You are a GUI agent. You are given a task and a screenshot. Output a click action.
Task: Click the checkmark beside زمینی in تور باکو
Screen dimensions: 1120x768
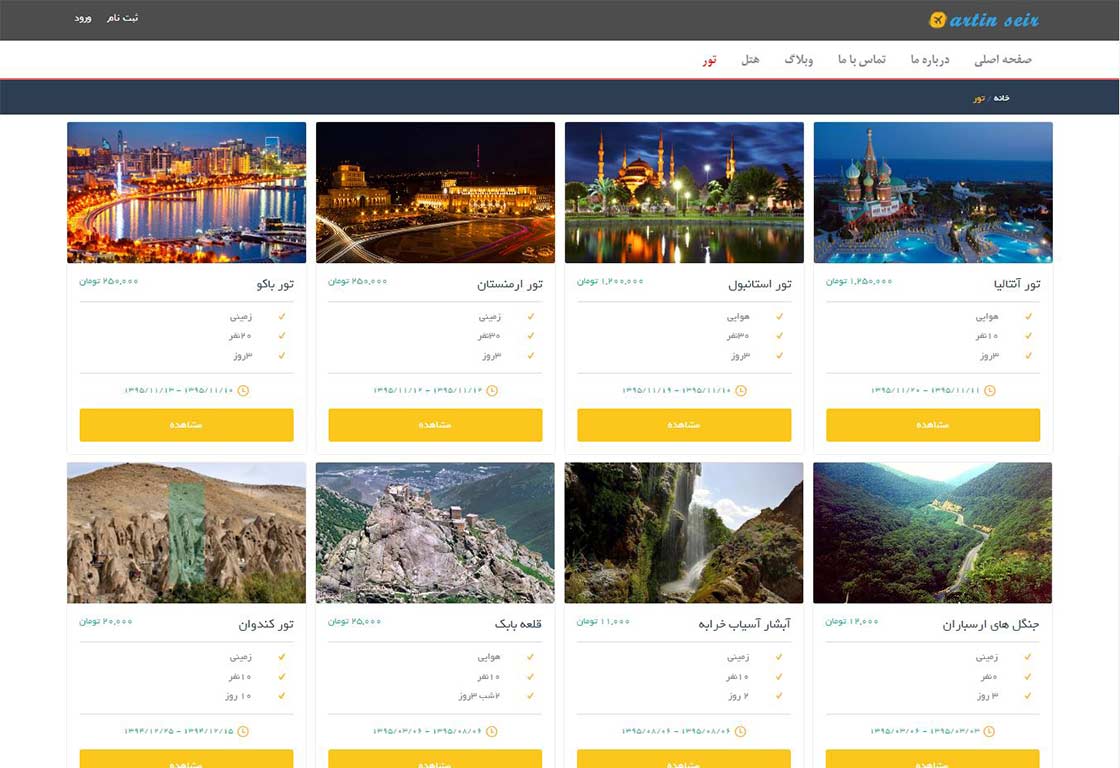(x=282, y=316)
